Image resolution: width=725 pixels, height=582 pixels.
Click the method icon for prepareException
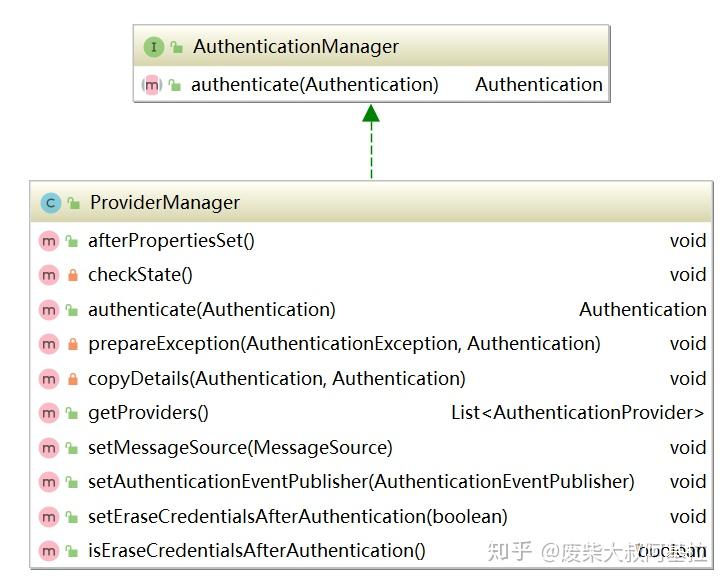(x=49, y=344)
